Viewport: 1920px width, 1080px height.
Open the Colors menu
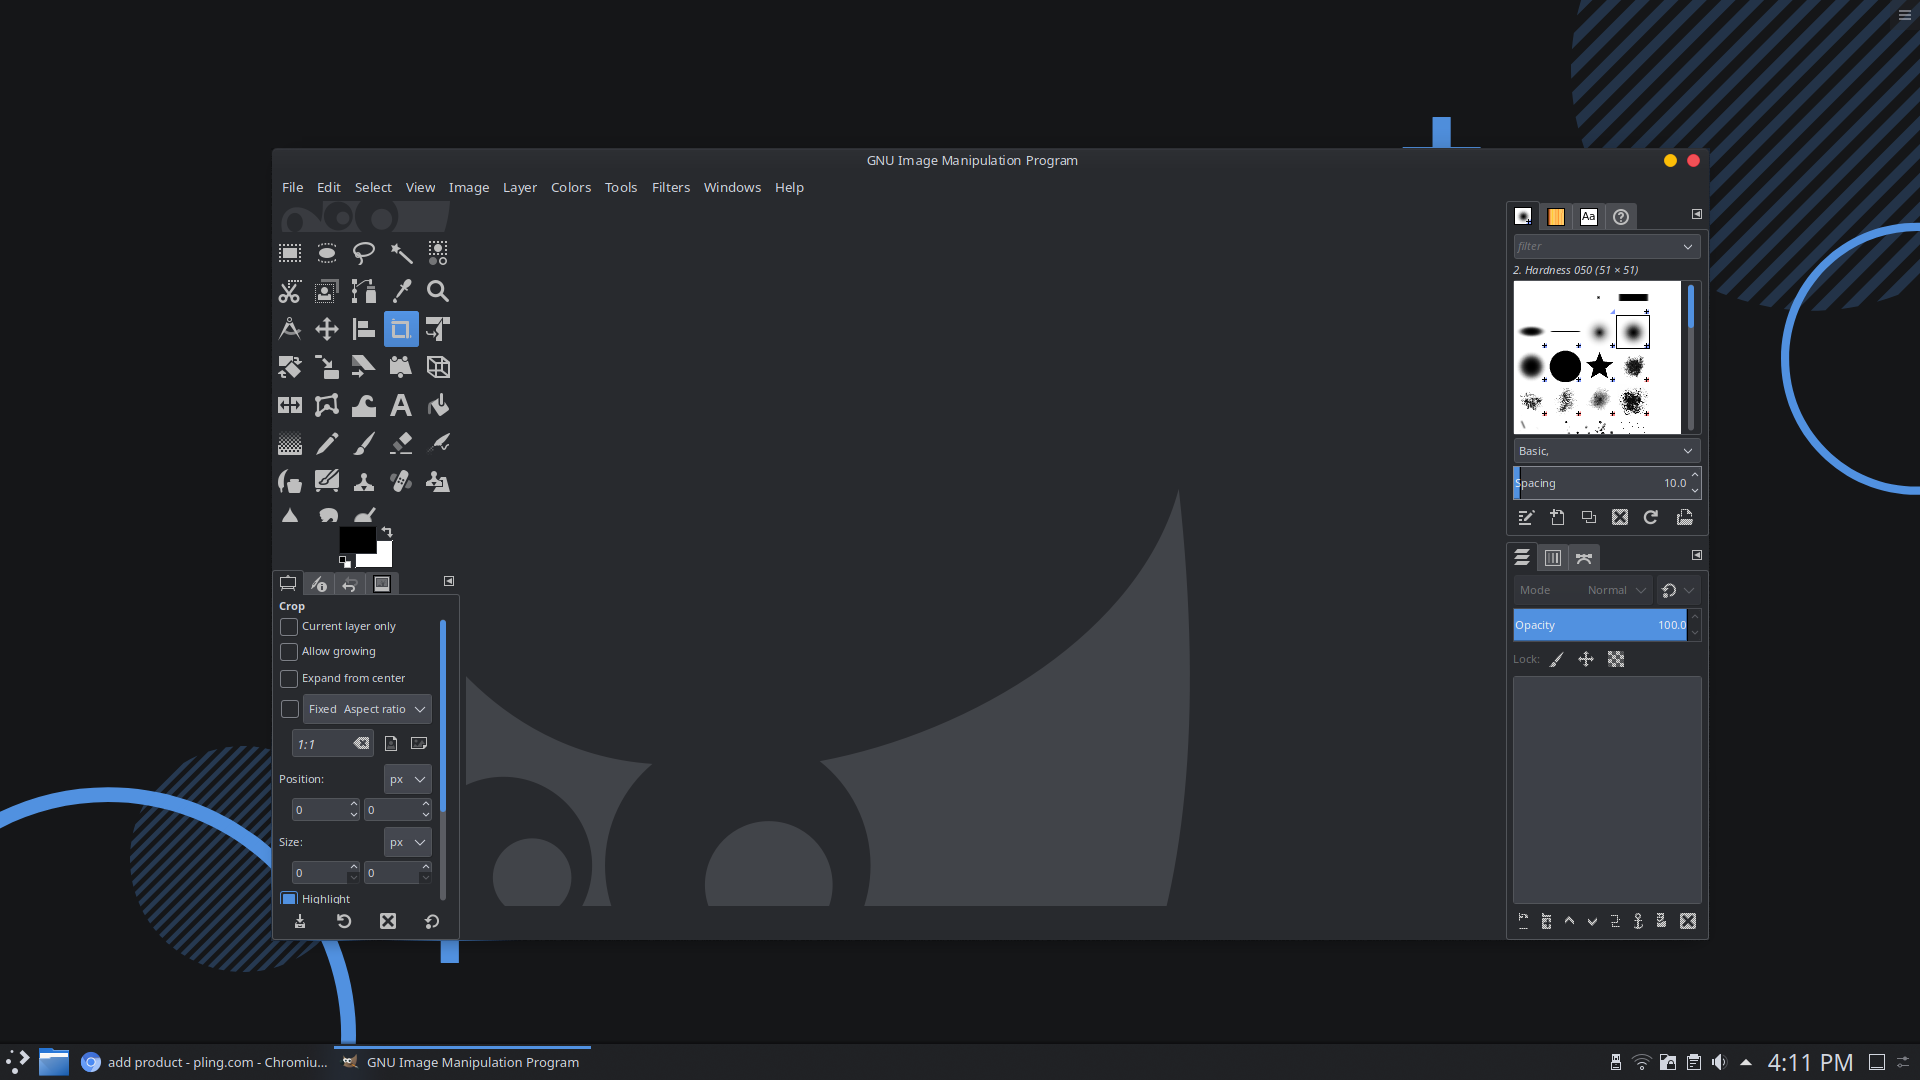pyautogui.click(x=571, y=188)
